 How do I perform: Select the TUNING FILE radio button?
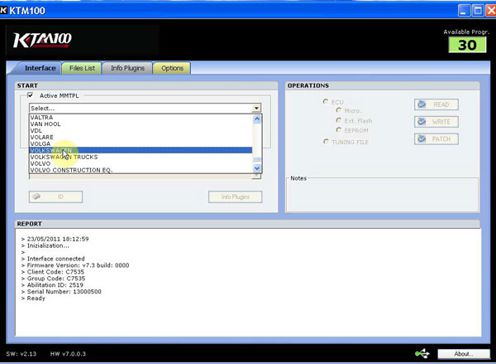[326, 141]
